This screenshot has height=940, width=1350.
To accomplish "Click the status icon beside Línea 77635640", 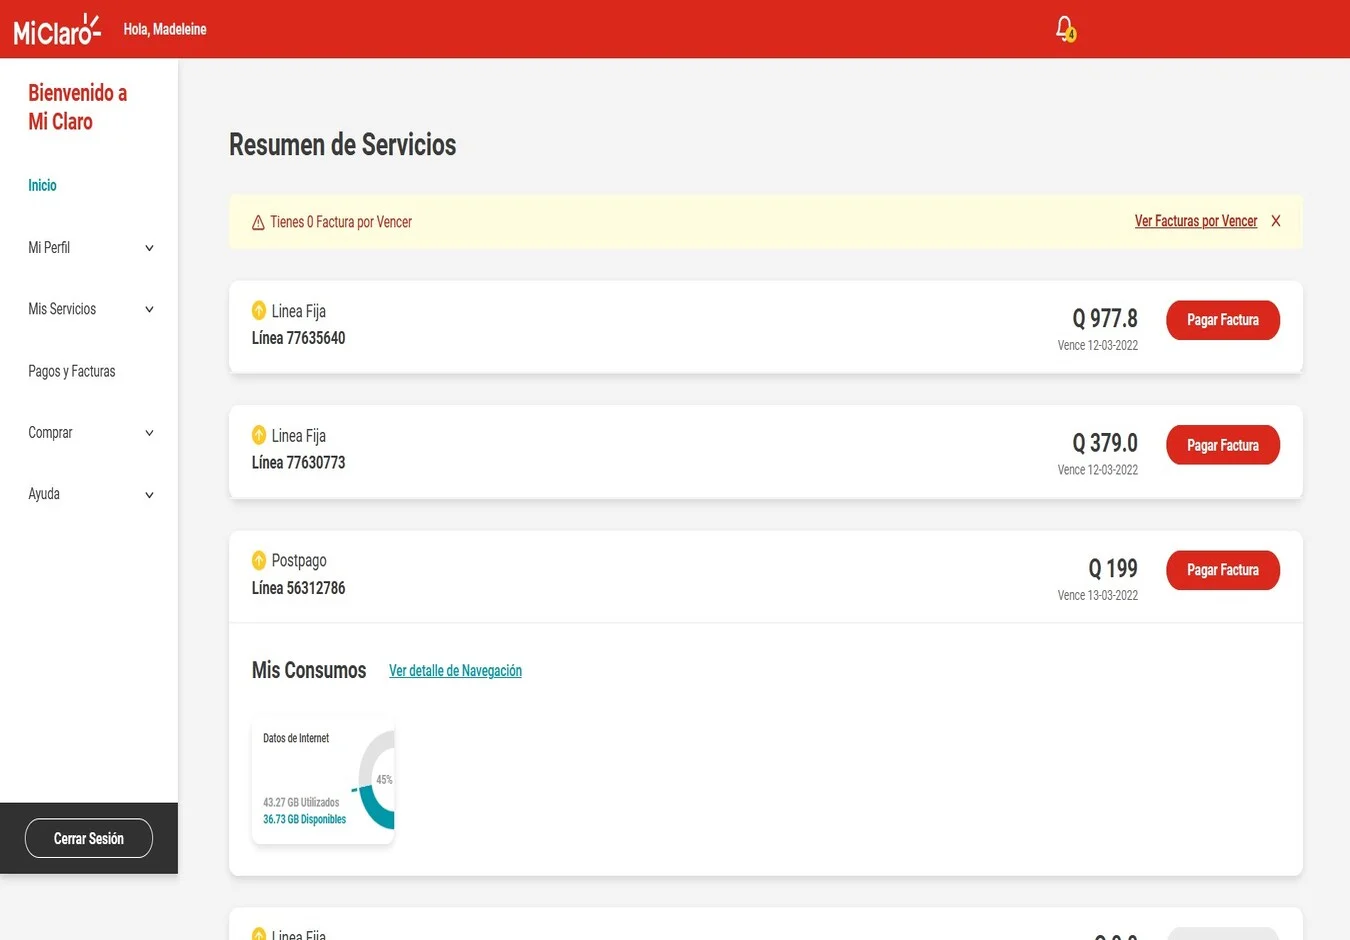I will coord(259,310).
